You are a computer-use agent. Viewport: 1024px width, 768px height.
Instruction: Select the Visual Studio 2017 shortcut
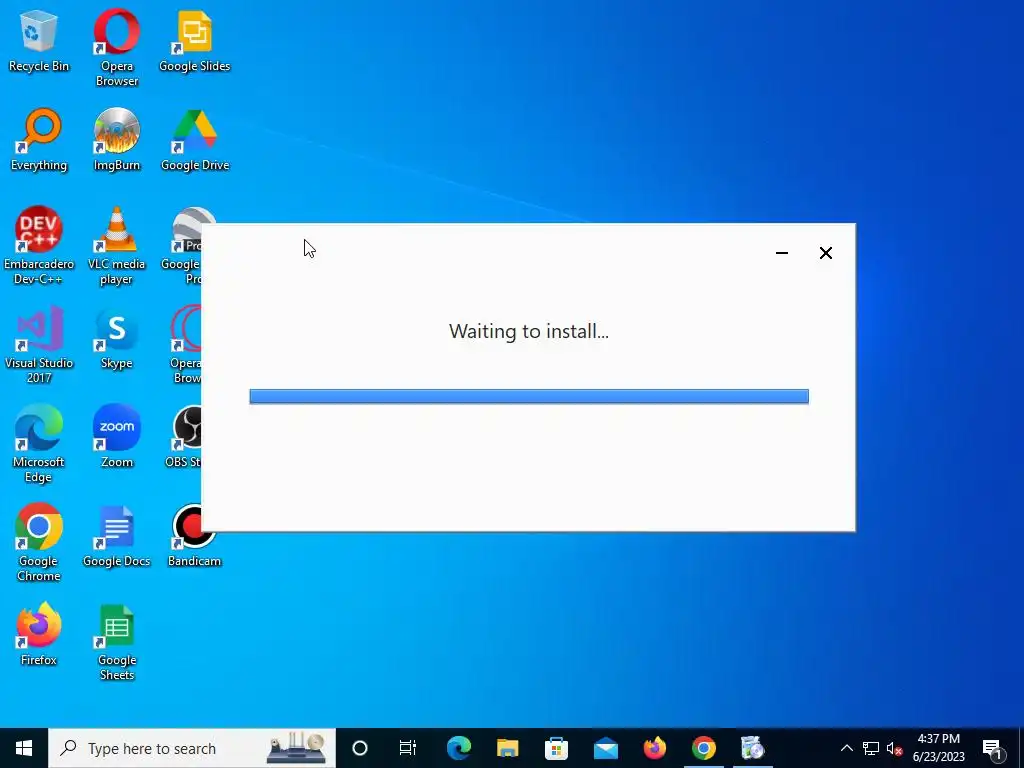[39, 345]
